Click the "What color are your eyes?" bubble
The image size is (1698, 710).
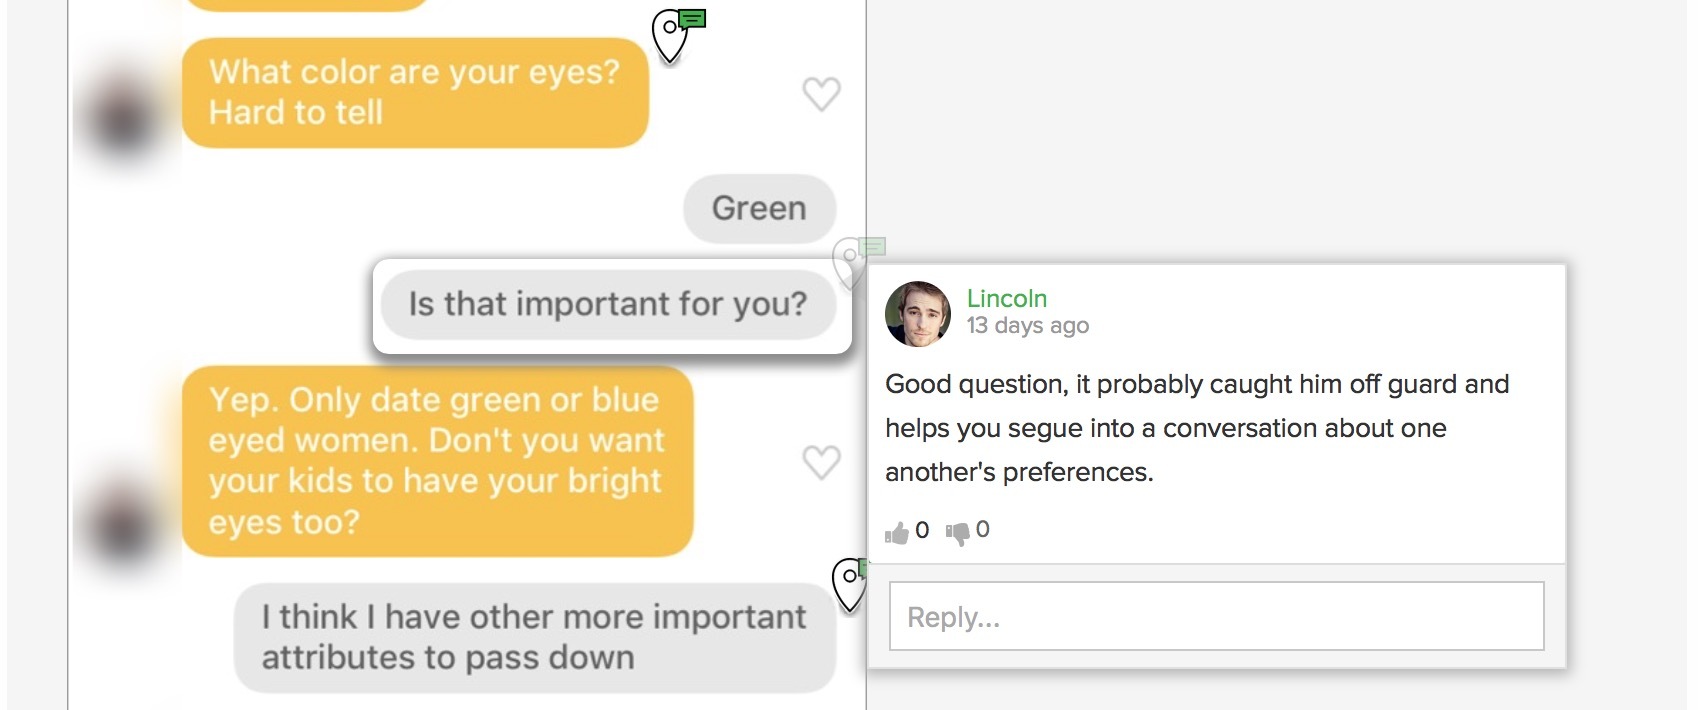point(415,93)
